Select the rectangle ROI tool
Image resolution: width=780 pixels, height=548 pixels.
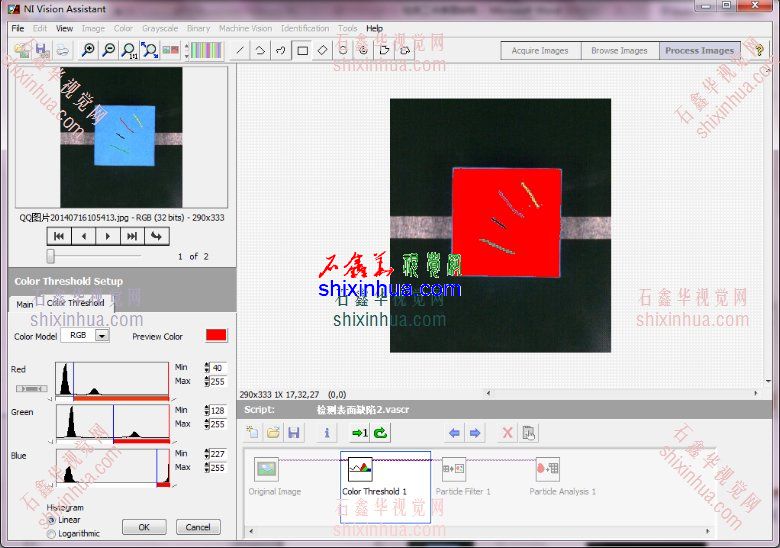click(x=302, y=50)
